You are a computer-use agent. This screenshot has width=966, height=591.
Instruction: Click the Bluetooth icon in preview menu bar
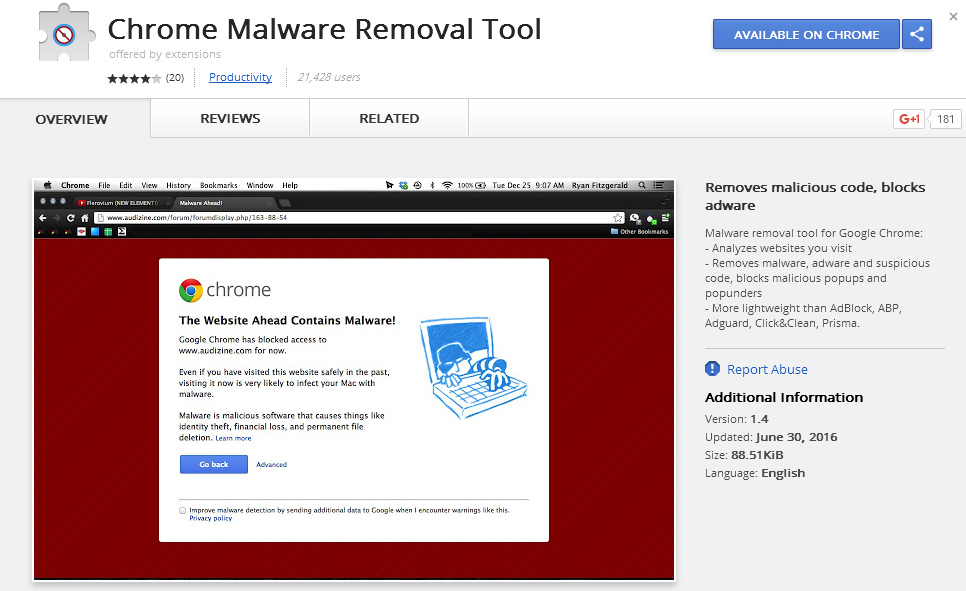(432, 185)
